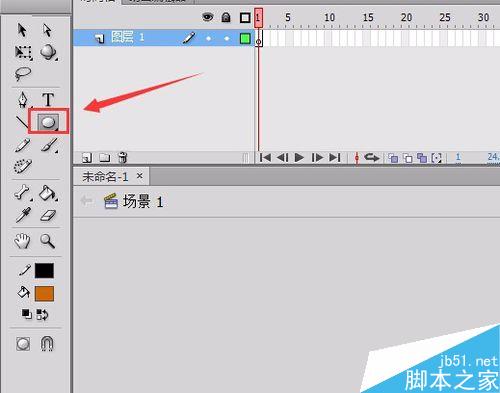
Task: Go to first frame
Action: (265, 157)
